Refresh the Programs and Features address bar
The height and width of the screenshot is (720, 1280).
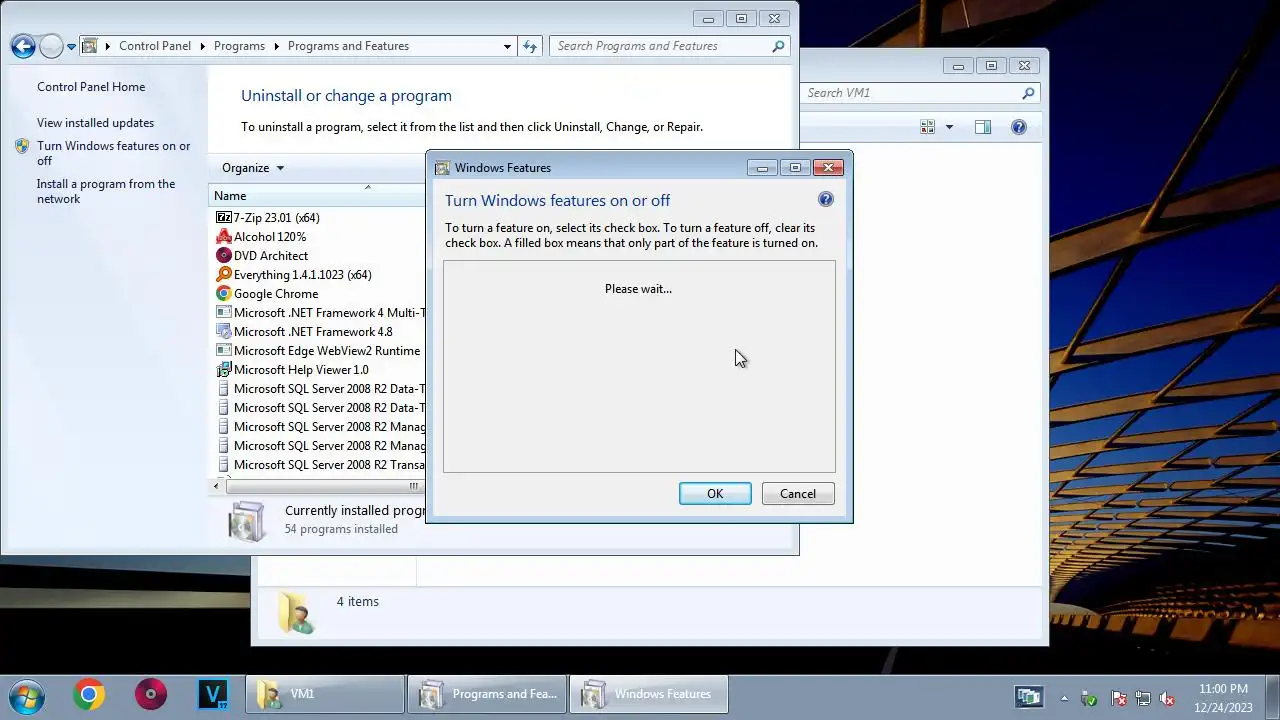(530, 46)
